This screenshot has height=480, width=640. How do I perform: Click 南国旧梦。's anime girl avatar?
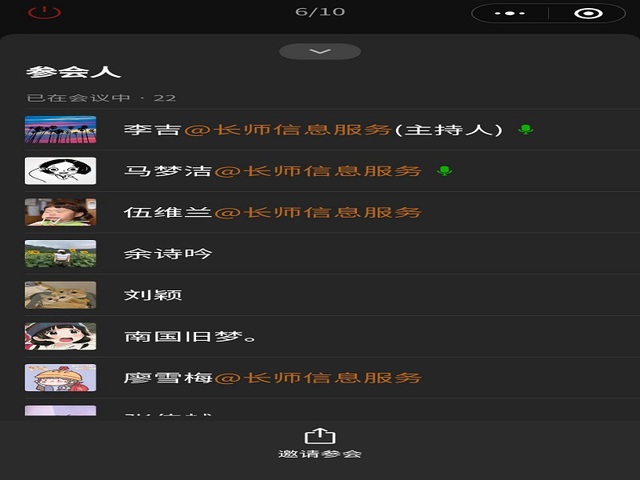point(60,336)
